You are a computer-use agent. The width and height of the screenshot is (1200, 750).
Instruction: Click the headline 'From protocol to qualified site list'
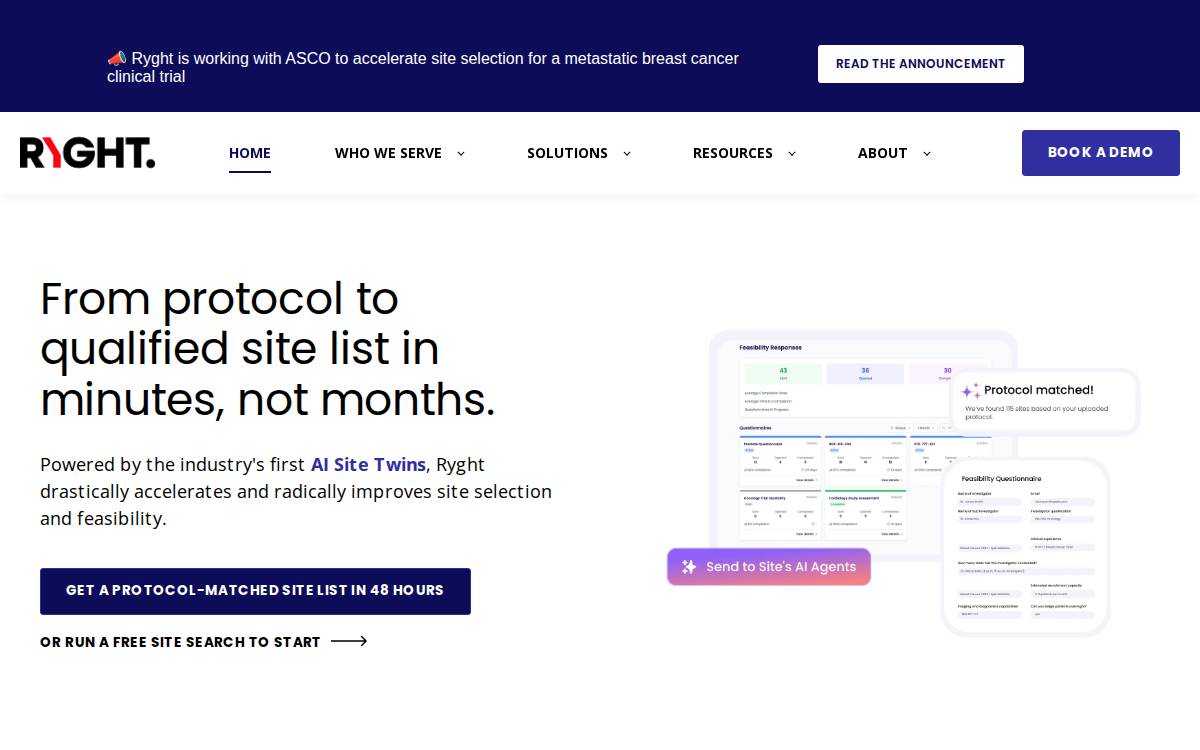tap(268, 348)
